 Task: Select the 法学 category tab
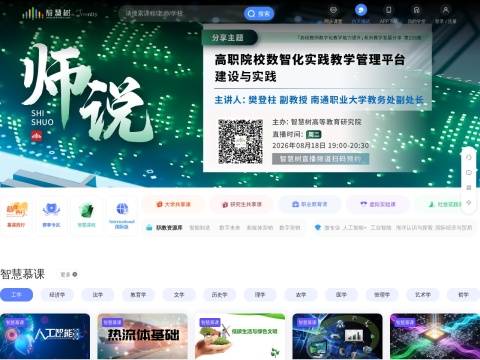(x=98, y=295)
